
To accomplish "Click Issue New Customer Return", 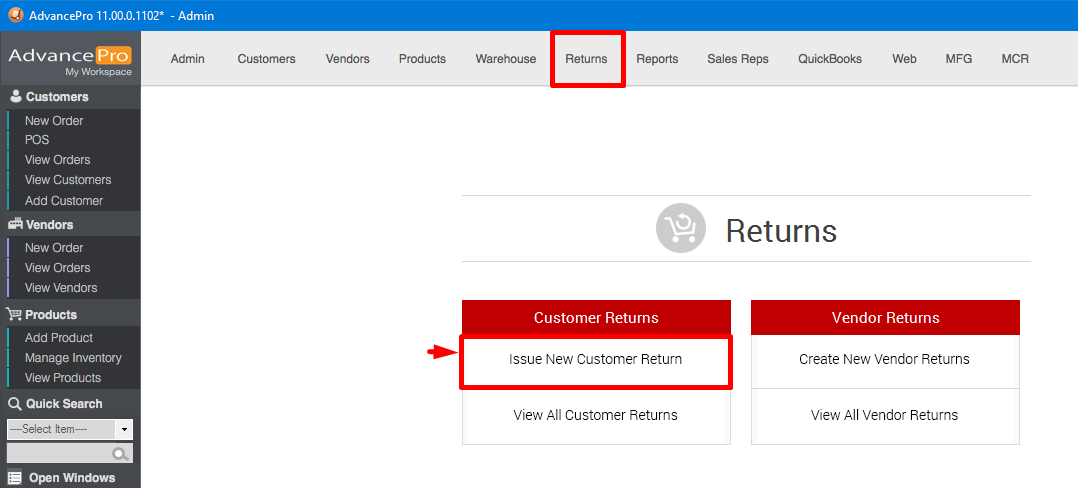I will [595, 360].
